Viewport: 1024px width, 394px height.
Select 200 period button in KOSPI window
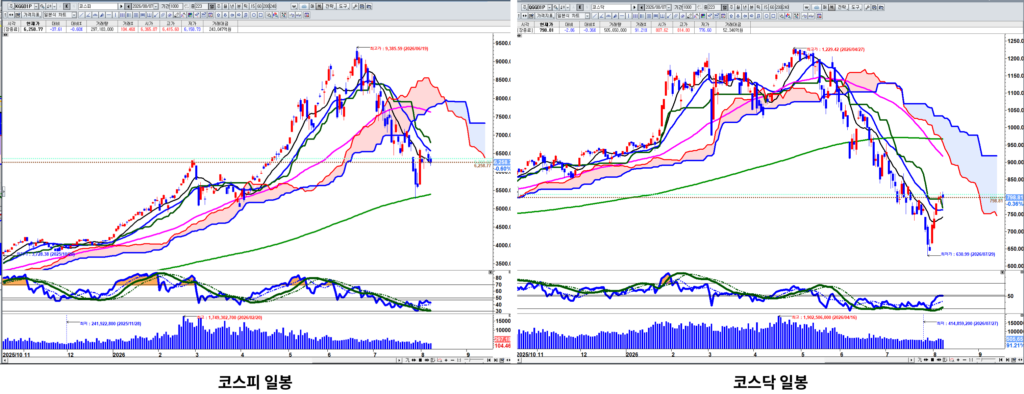tap(265, 6)
